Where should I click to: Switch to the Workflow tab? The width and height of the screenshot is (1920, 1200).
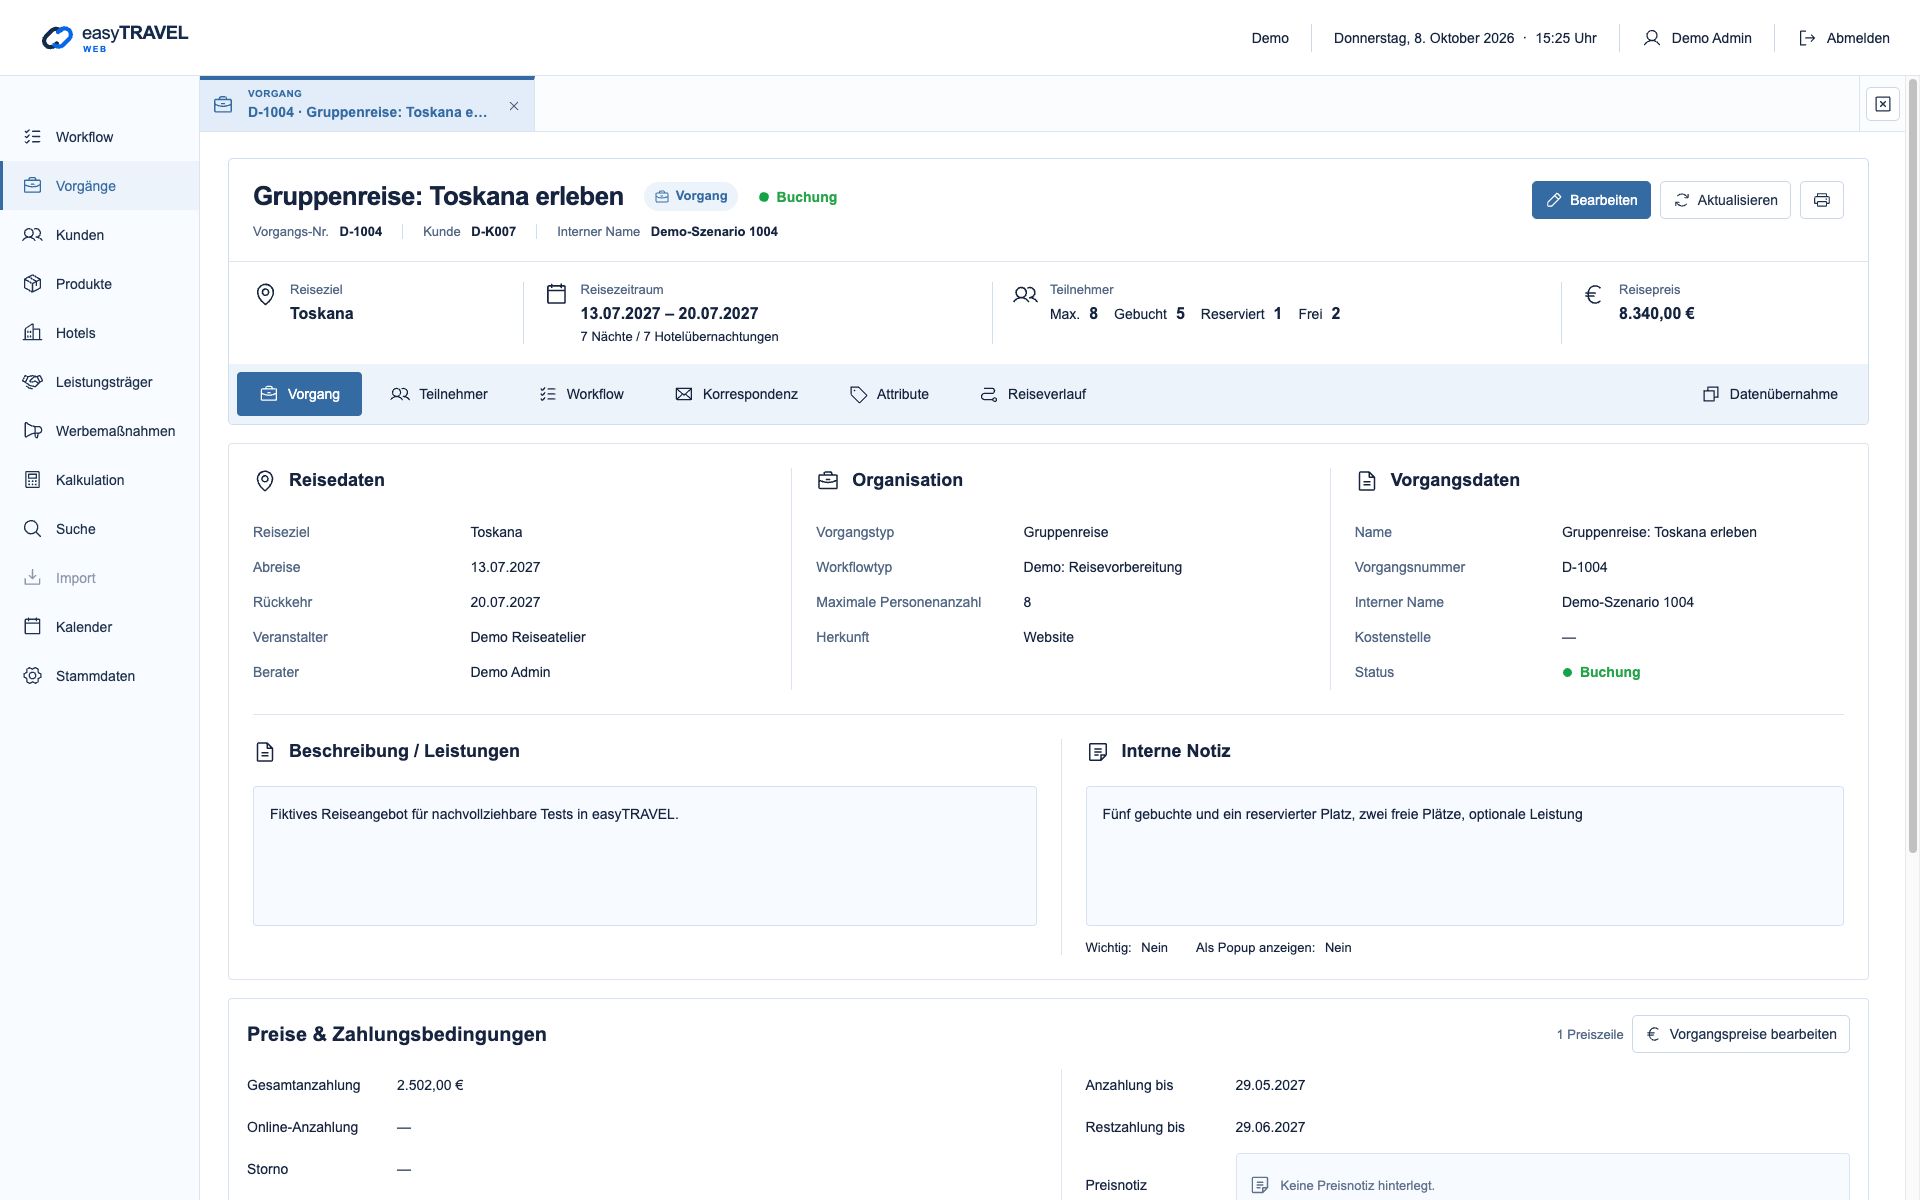tap(581, 394)
